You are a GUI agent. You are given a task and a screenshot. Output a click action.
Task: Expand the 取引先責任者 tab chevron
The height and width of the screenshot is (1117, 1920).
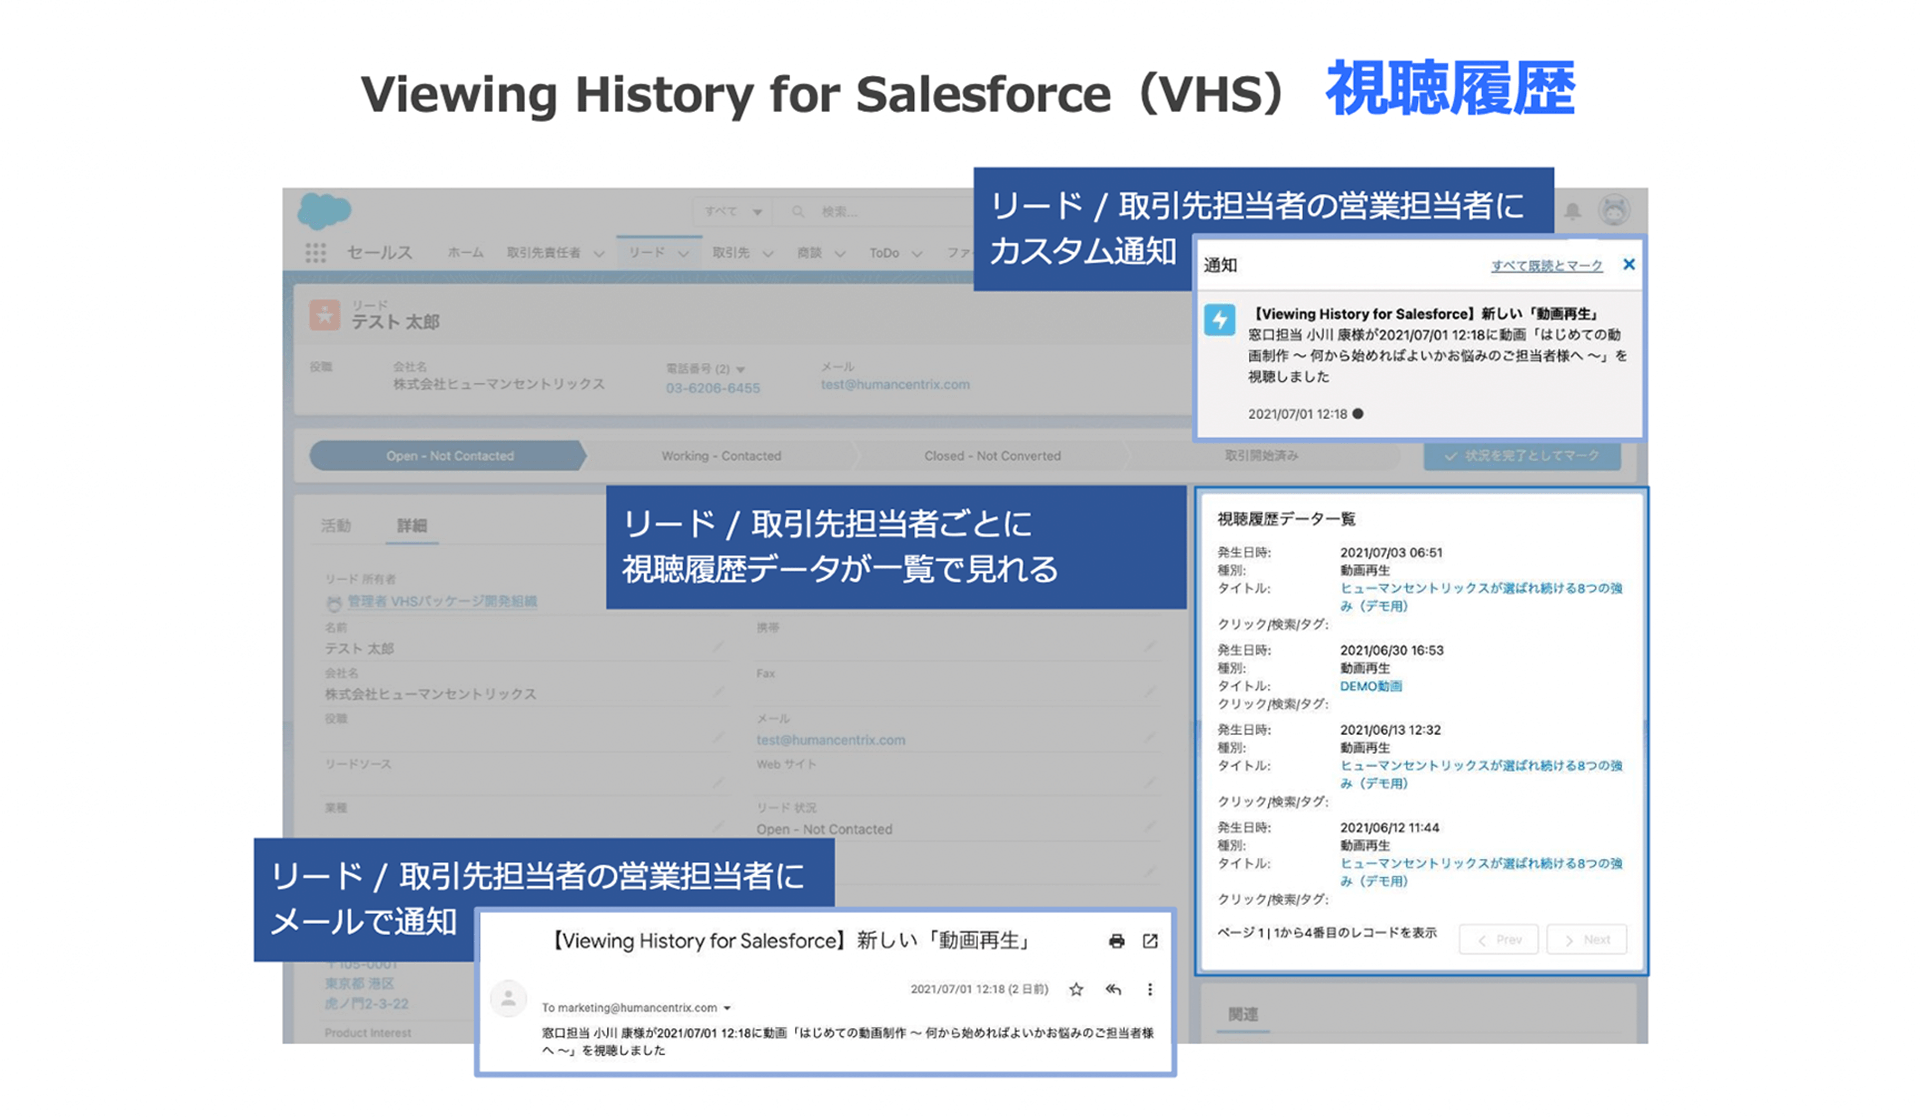(599, 254)
